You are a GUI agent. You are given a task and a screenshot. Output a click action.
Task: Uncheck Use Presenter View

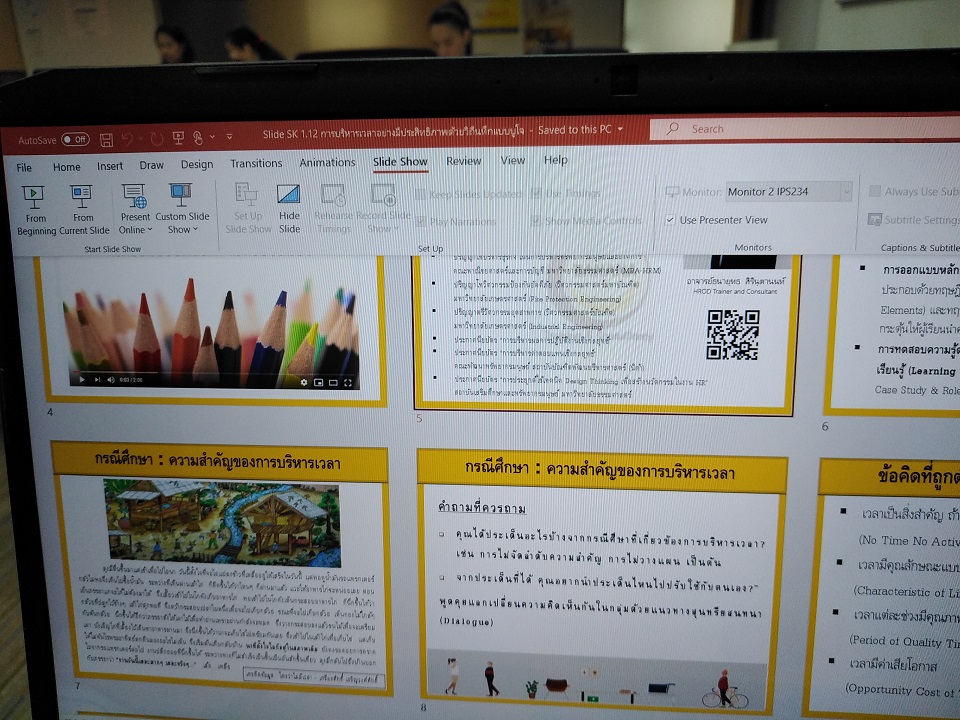click(x=670, y=220)
